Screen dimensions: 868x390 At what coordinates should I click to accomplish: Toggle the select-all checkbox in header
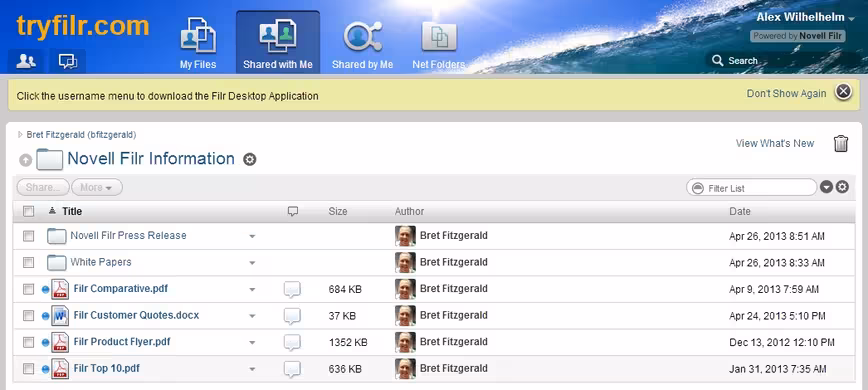(28, 211)
